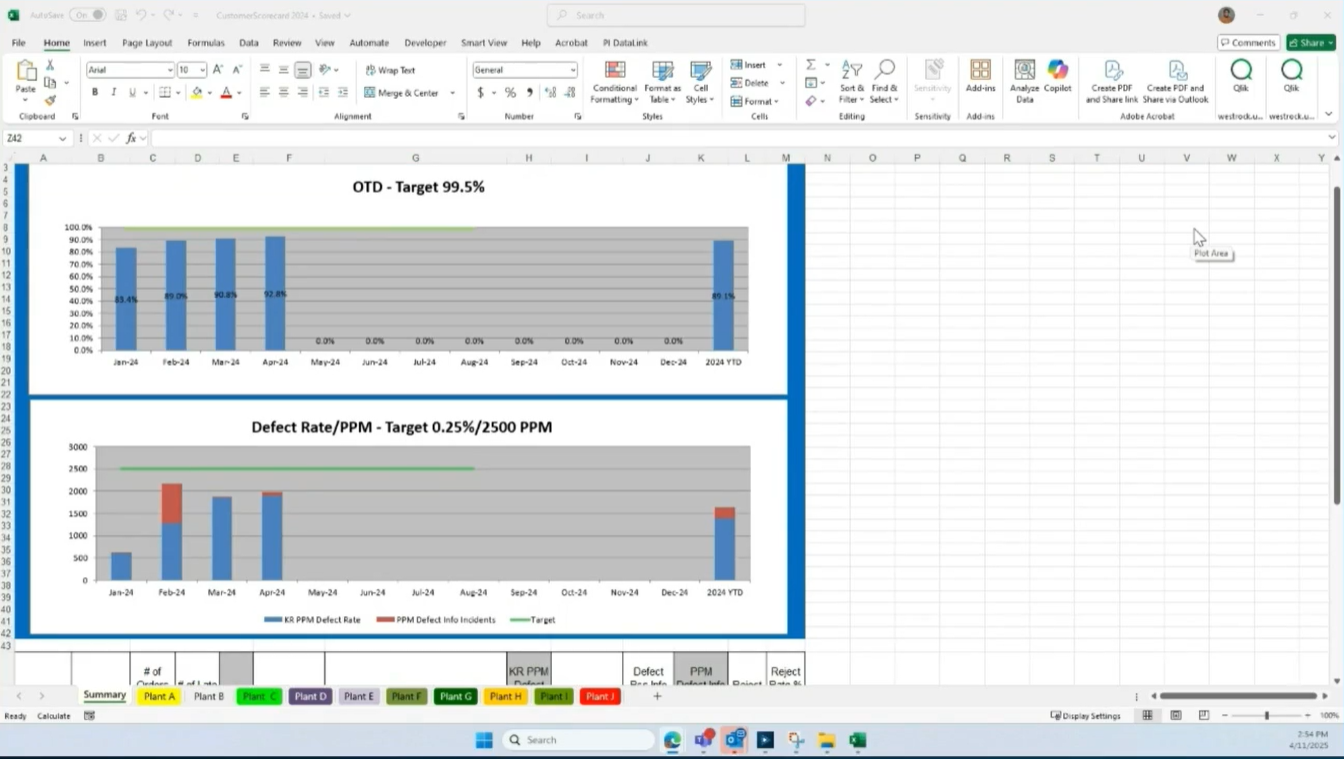
Task: Click Increase Decimal icon
Action: [550, 92]
